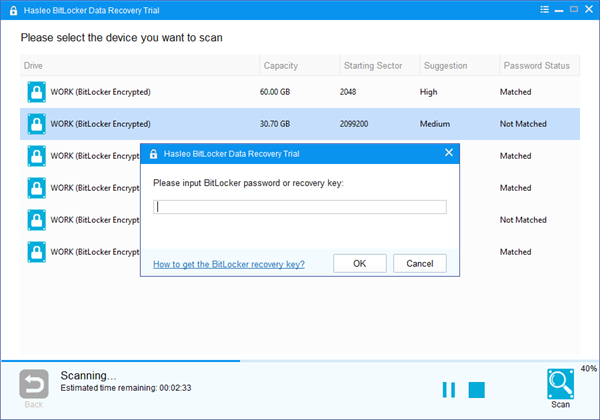Click the lock icon on the last drive row
The image size is (600, 420).
tap(36, 251)
